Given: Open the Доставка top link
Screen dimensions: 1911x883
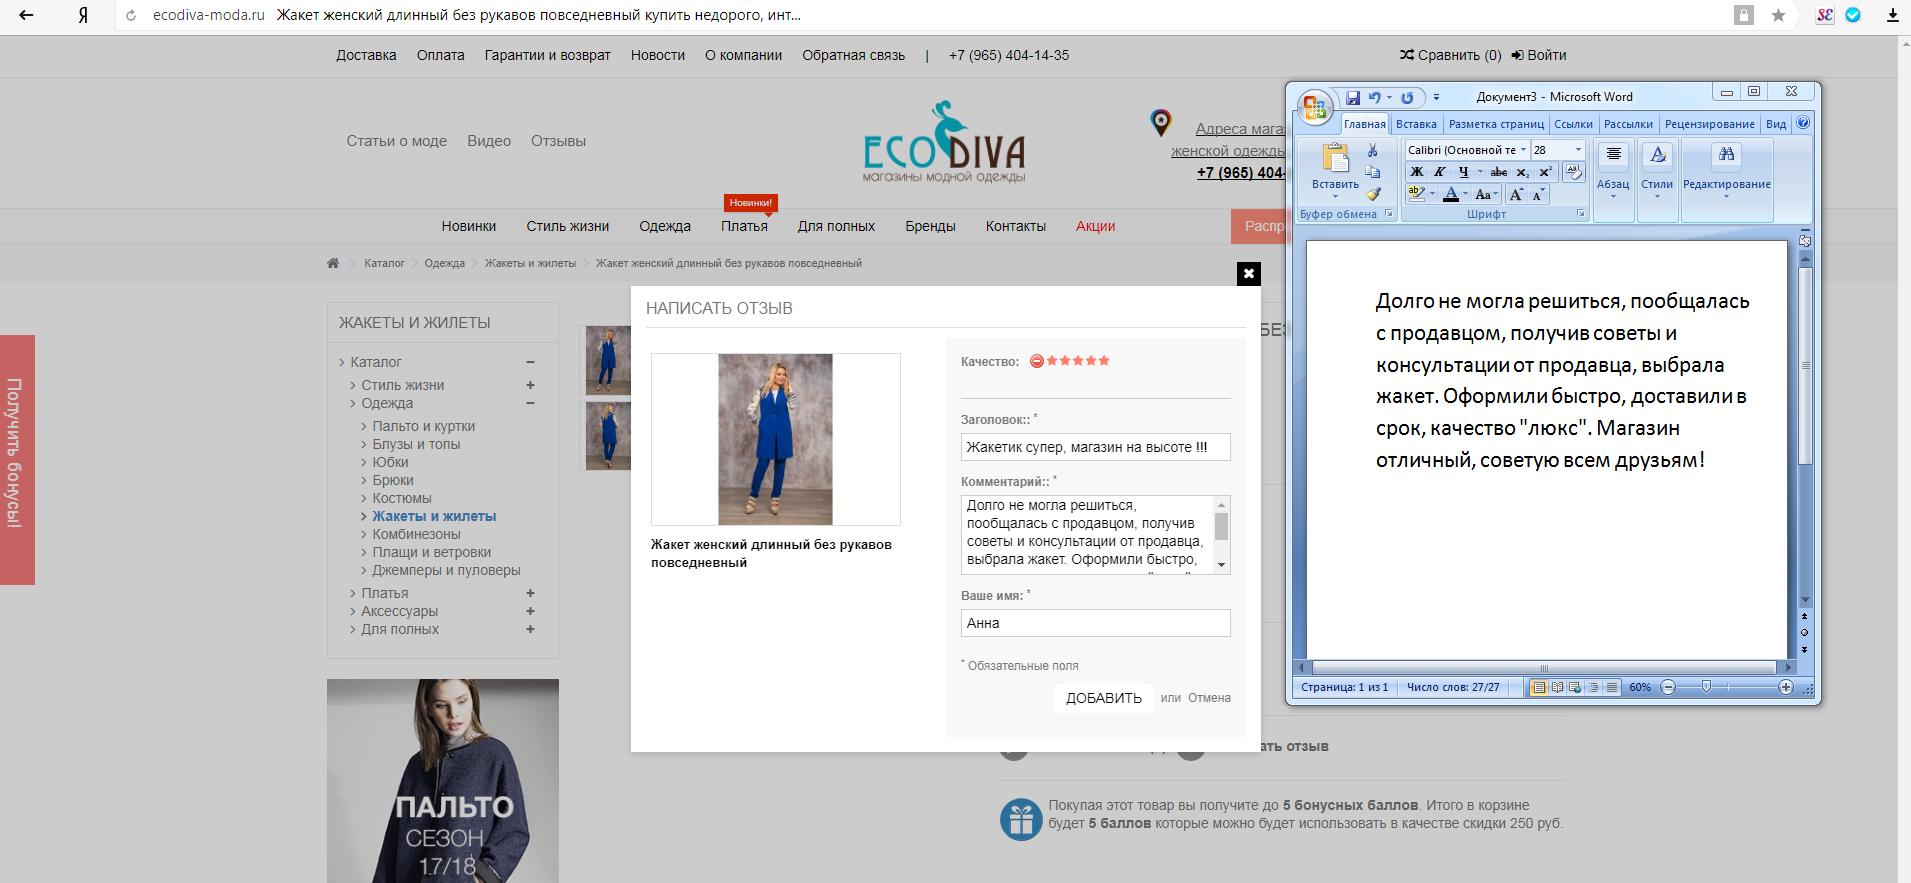Looking at the screenshot, I should 366,55.
